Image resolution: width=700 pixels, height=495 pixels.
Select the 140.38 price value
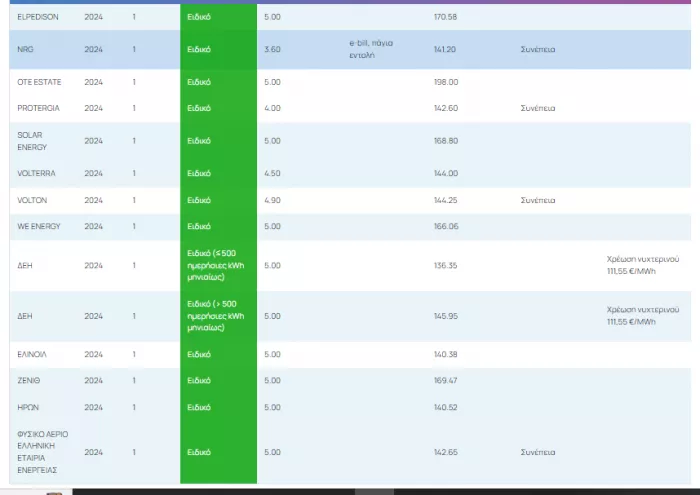click(446, 354)
